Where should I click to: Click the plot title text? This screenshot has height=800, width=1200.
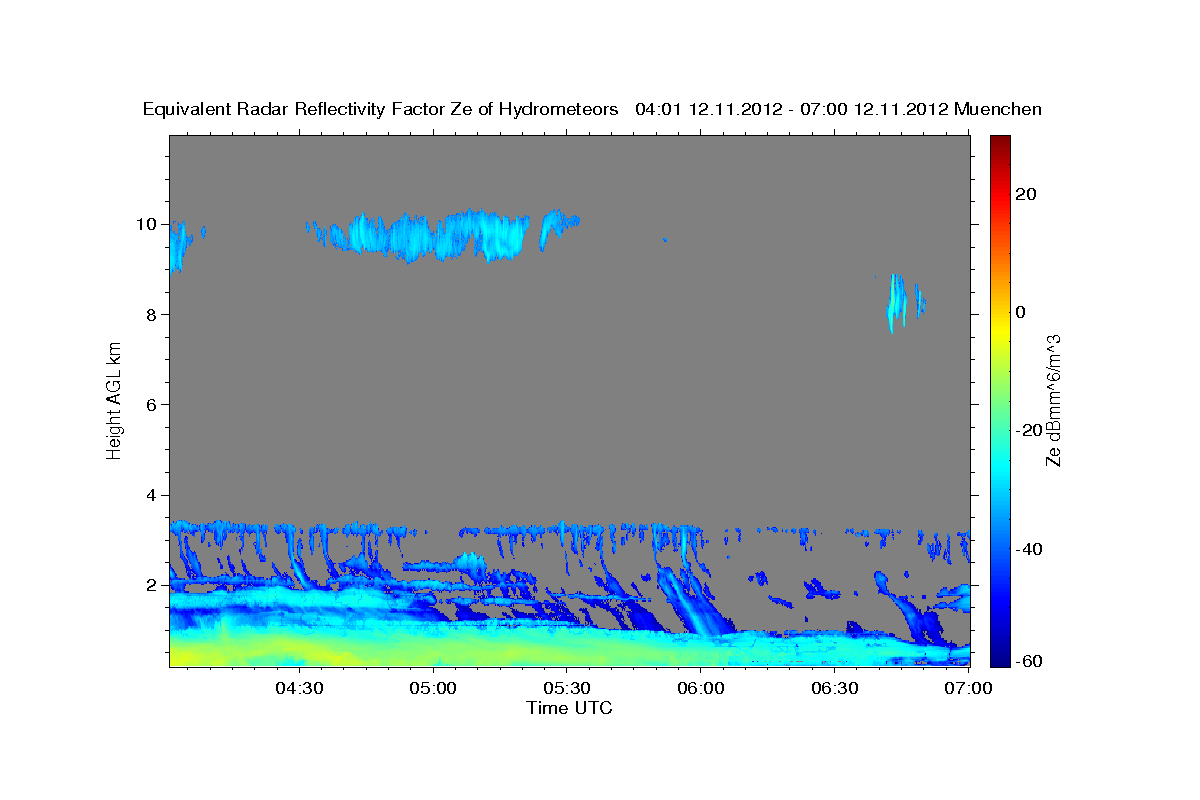(592, 109)
